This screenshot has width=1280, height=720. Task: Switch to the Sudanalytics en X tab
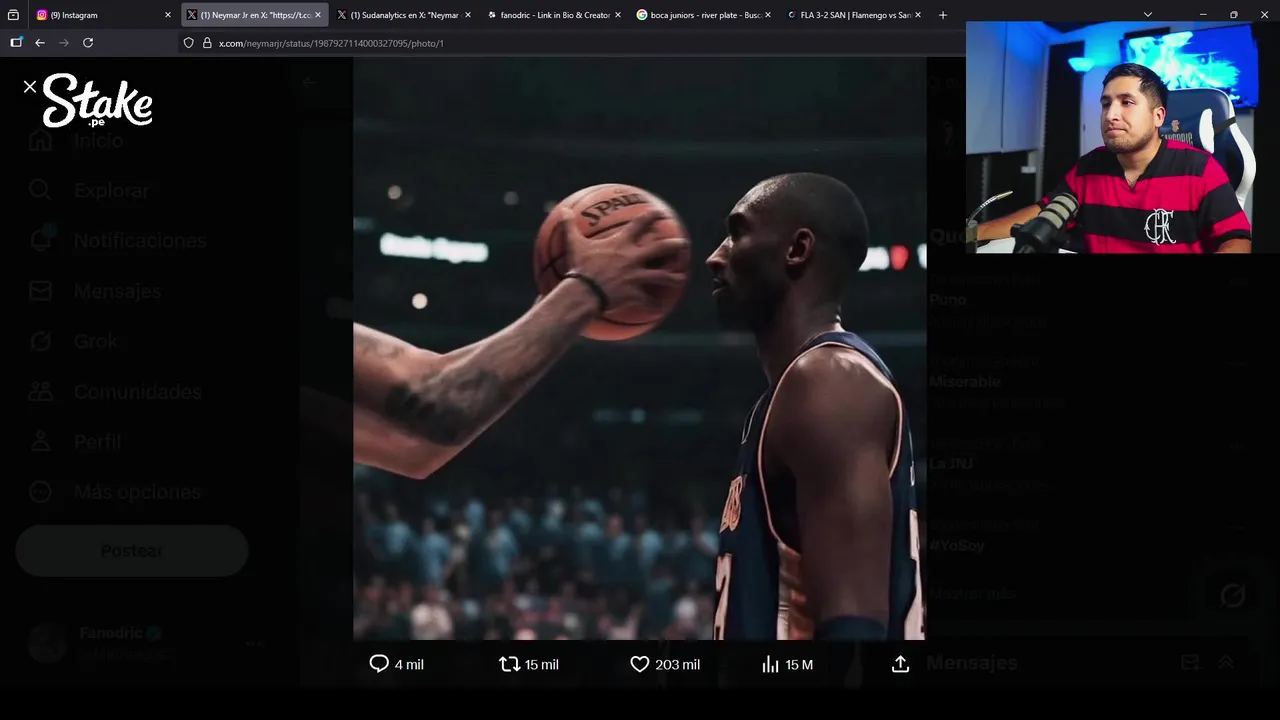pyautogui.click(x=404, y=15)
